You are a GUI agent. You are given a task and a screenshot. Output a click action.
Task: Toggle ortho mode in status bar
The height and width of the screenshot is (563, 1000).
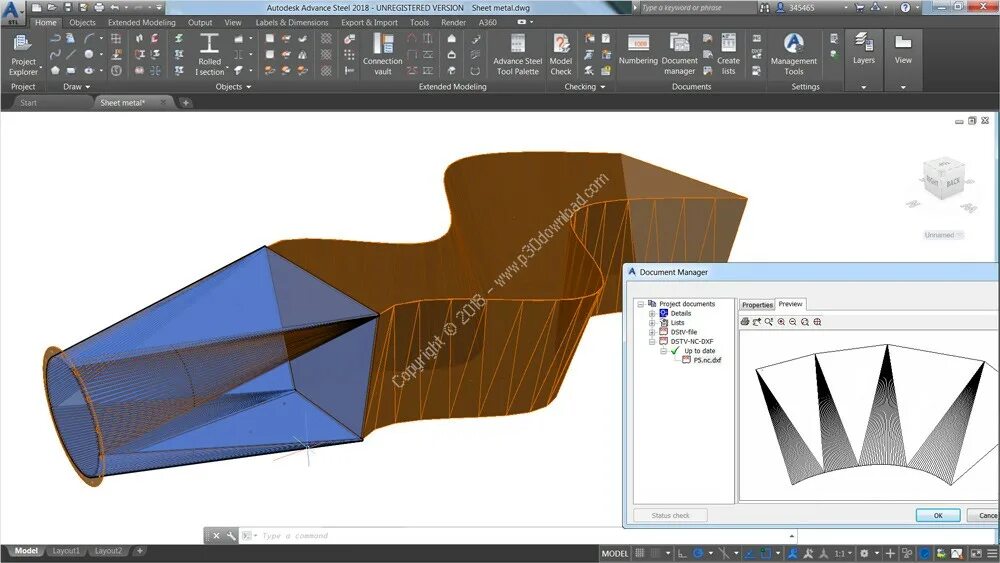pyautogui.click(x=682, y=553)
